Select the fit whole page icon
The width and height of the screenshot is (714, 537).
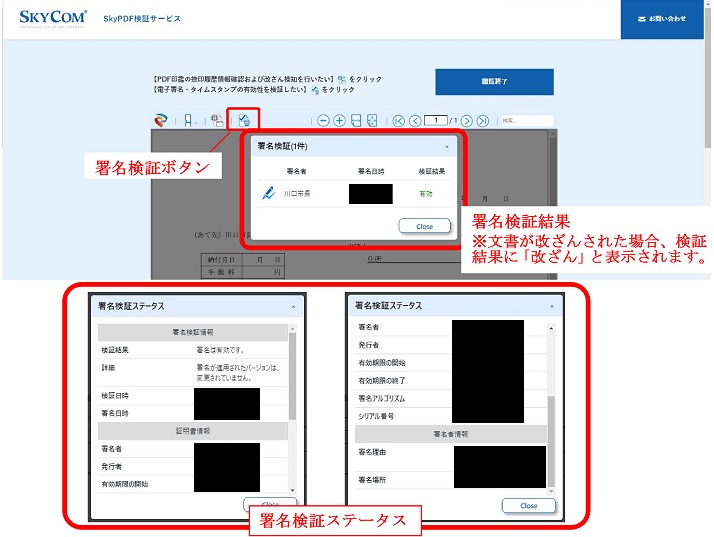(372, 121)
